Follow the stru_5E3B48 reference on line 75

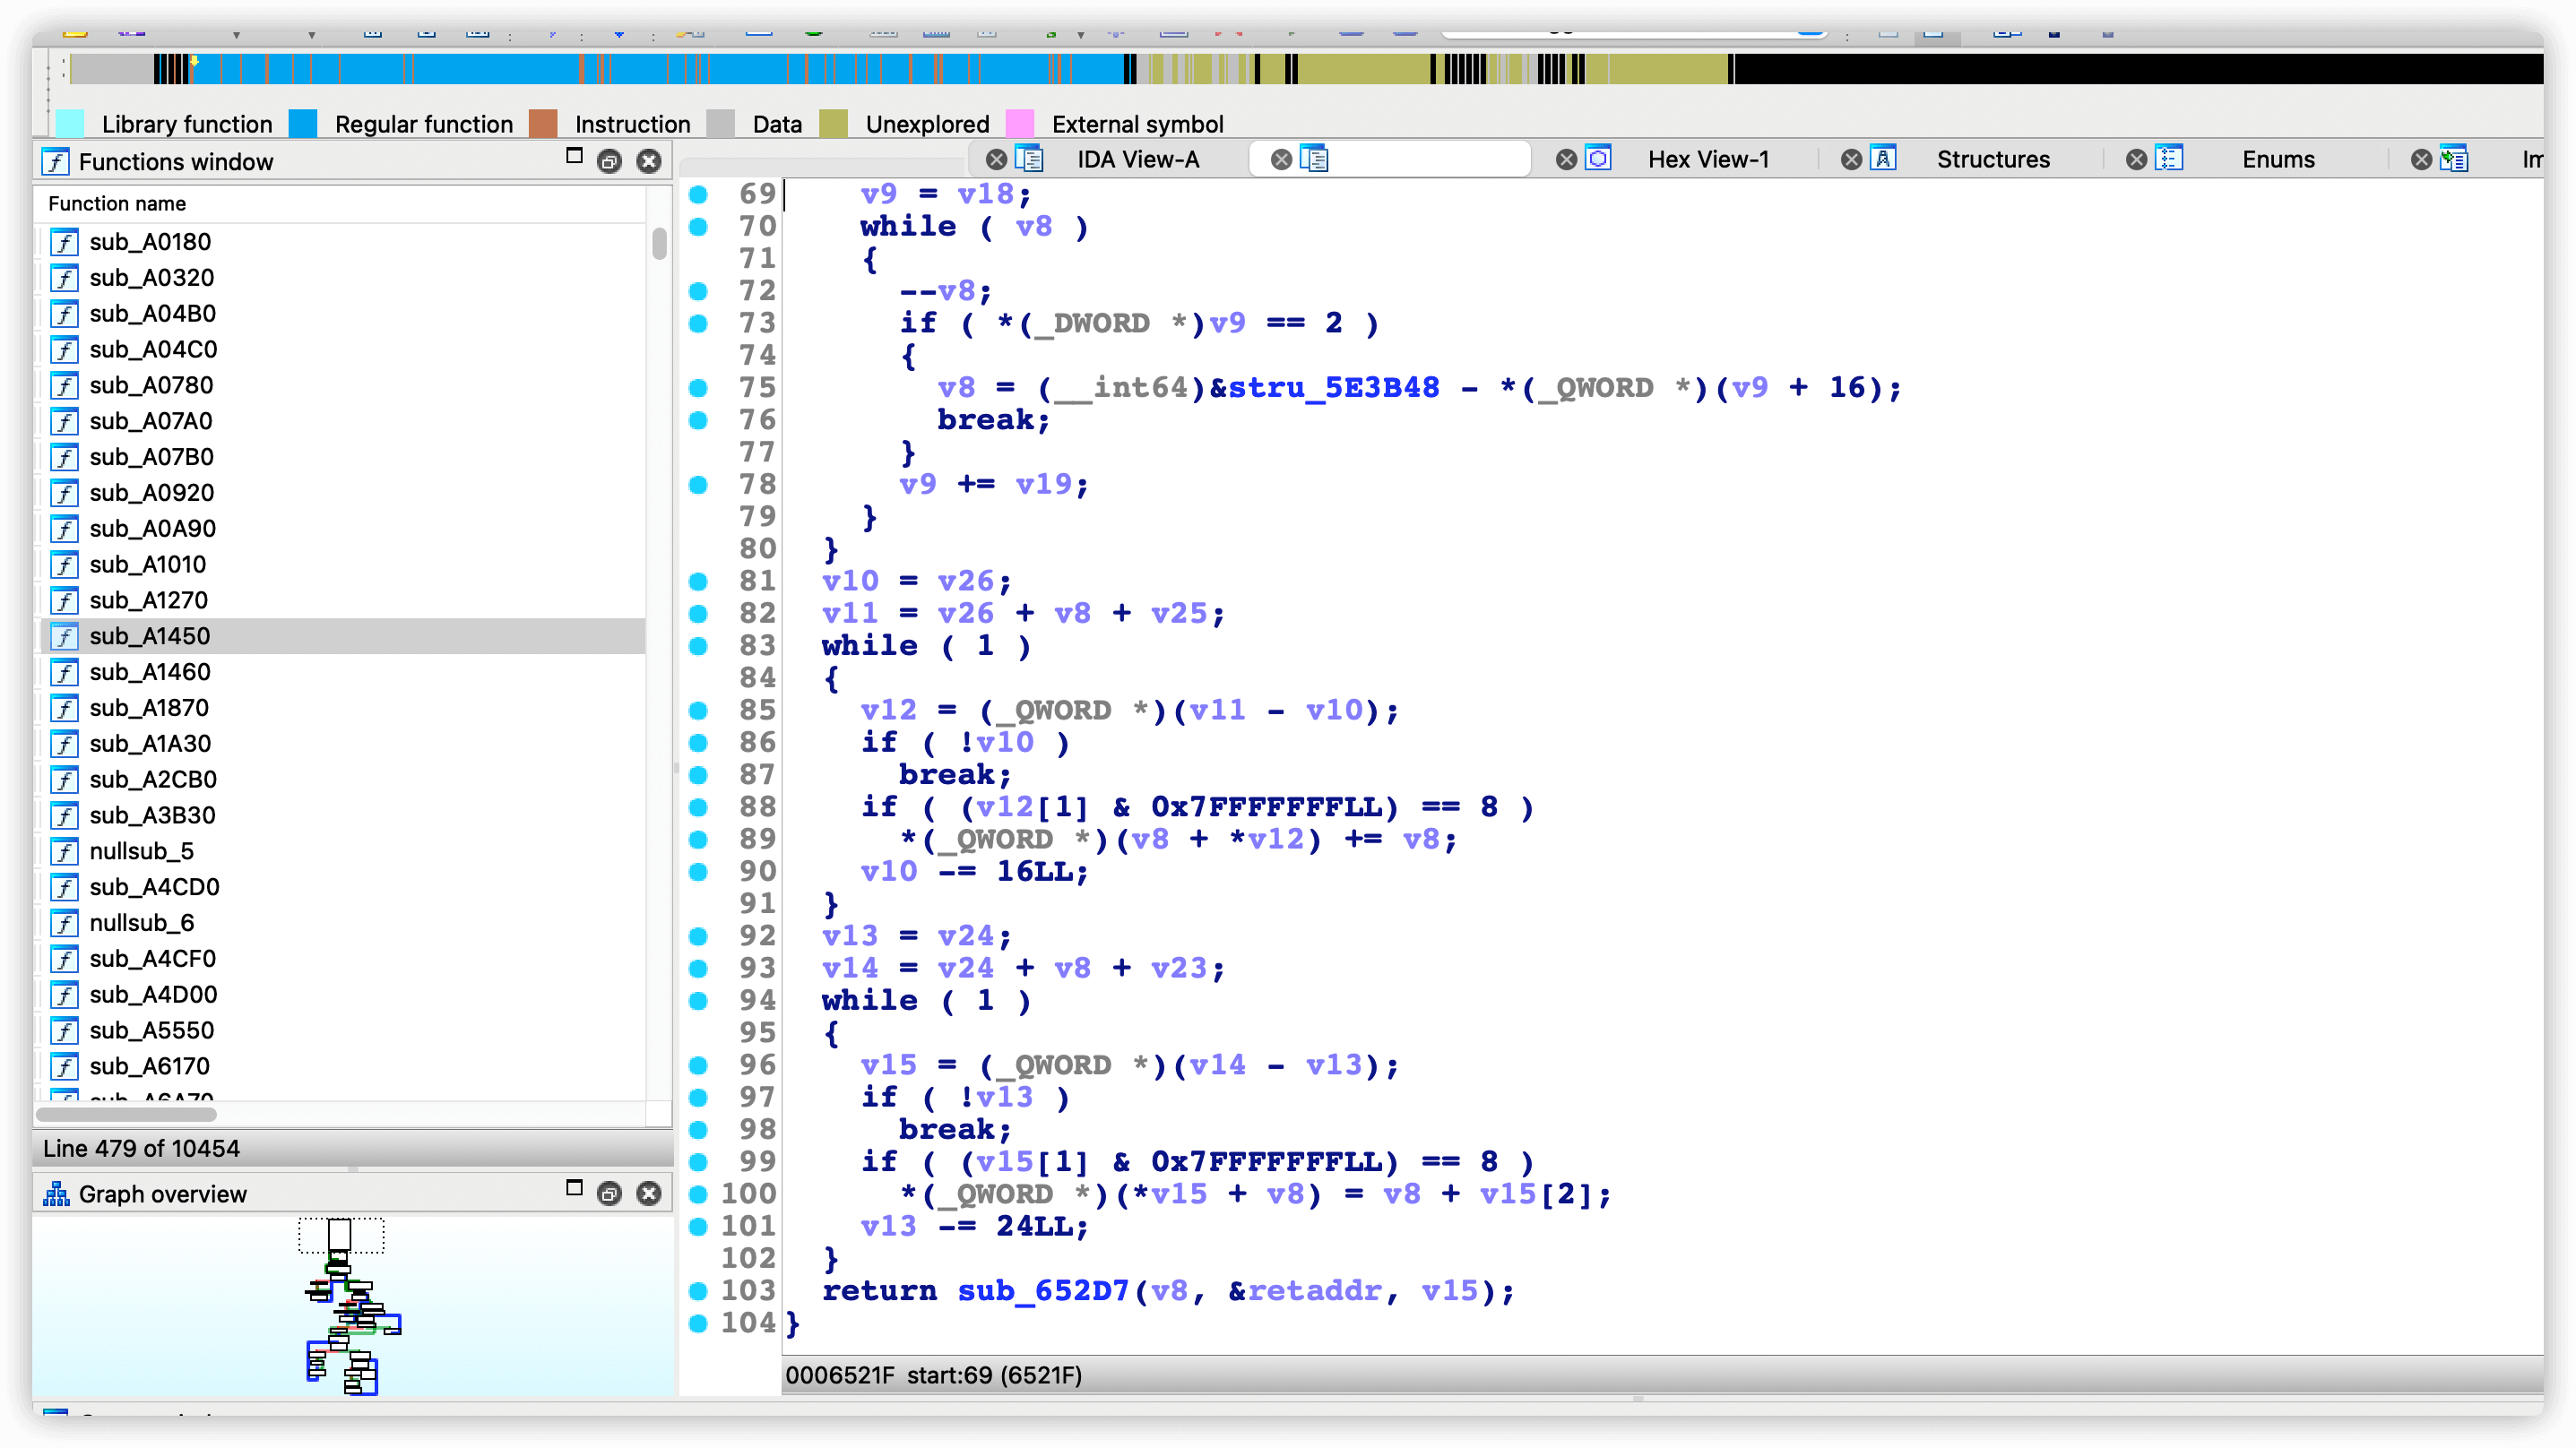(1334, 388)
